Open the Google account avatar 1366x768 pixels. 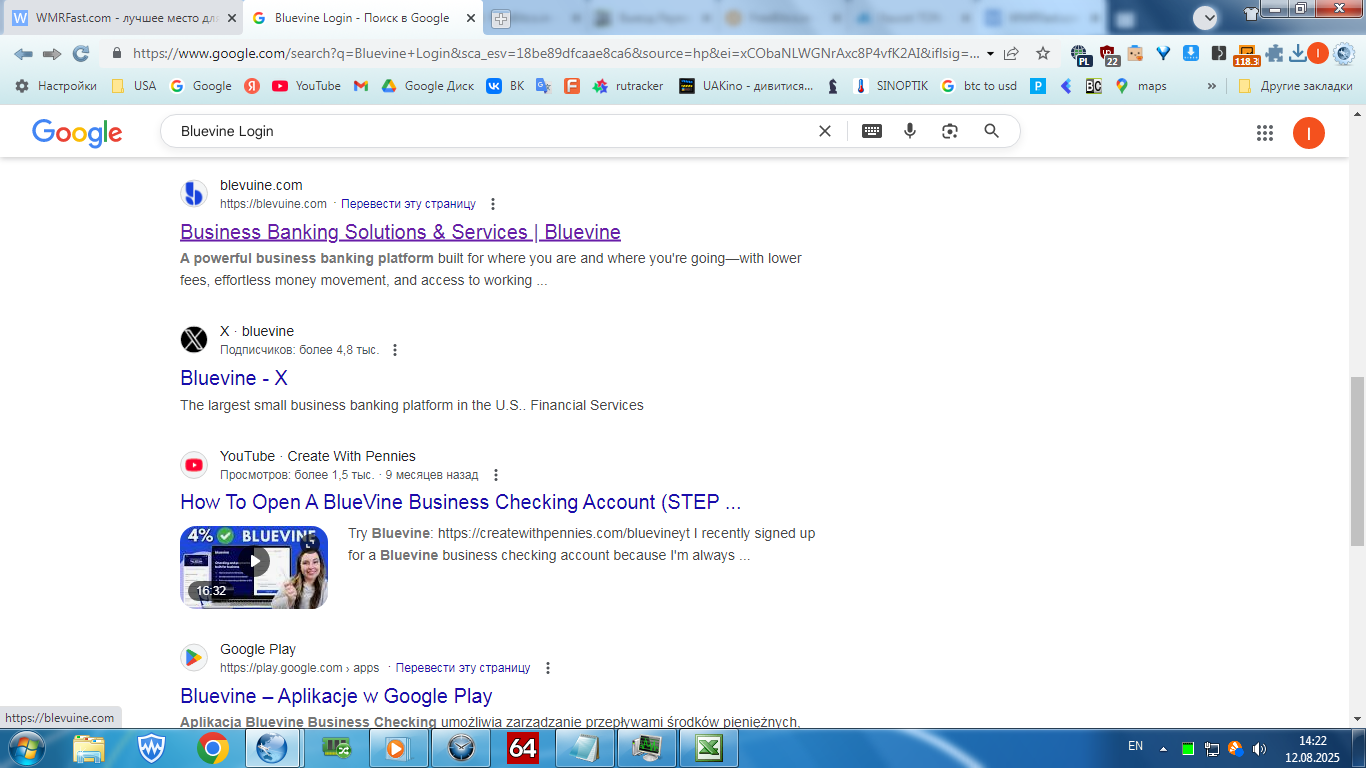coord(1309,133)
